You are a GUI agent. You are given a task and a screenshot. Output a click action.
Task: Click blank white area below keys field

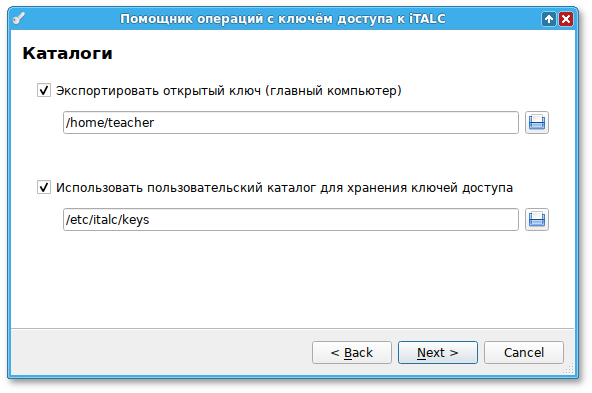[x=291, y=279]
